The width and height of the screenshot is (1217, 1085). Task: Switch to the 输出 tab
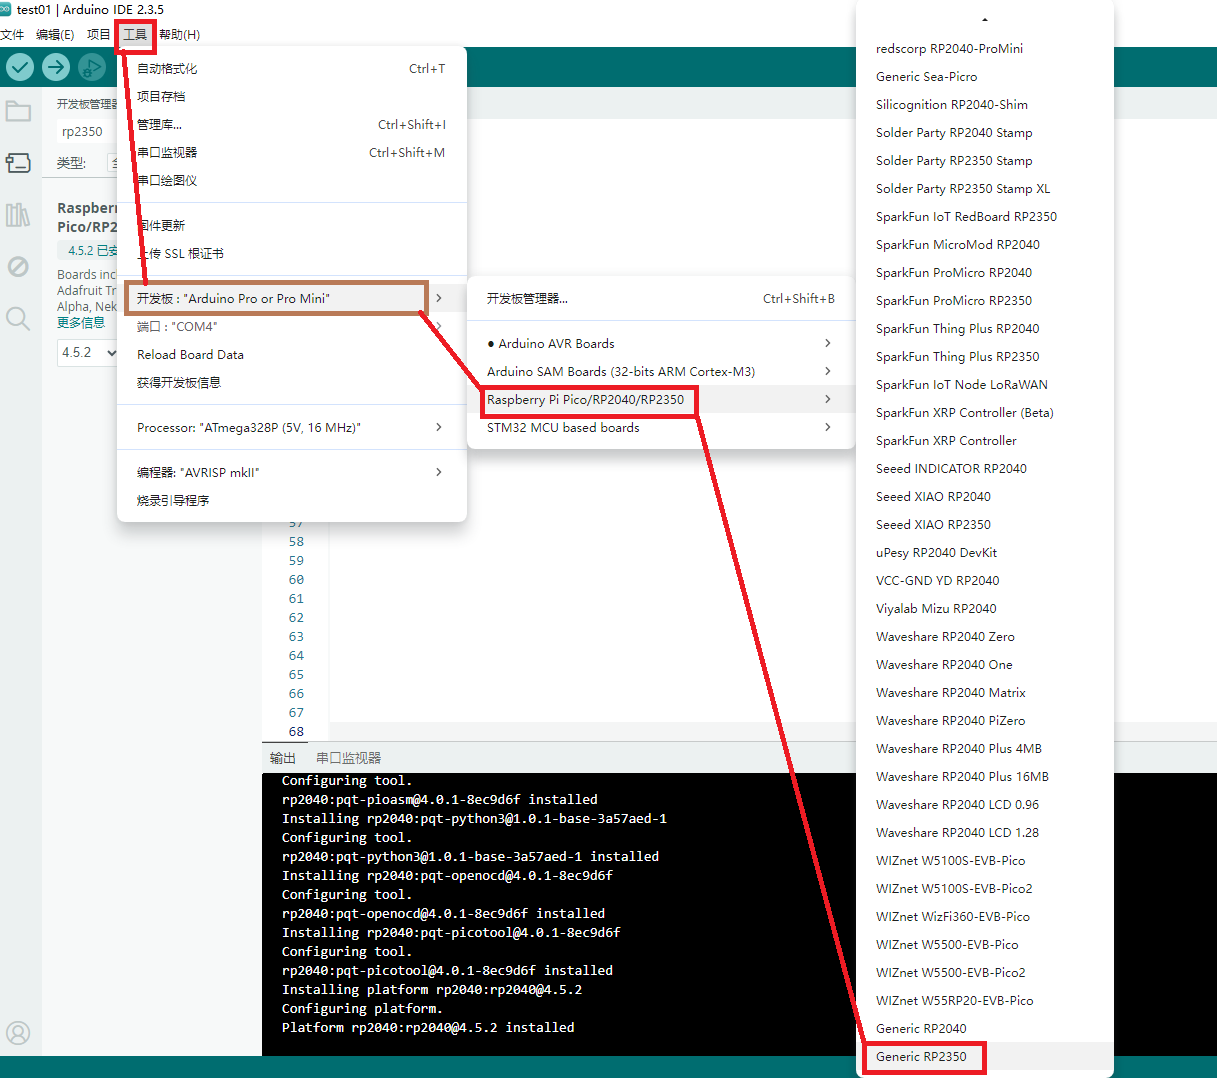(283, 758)
